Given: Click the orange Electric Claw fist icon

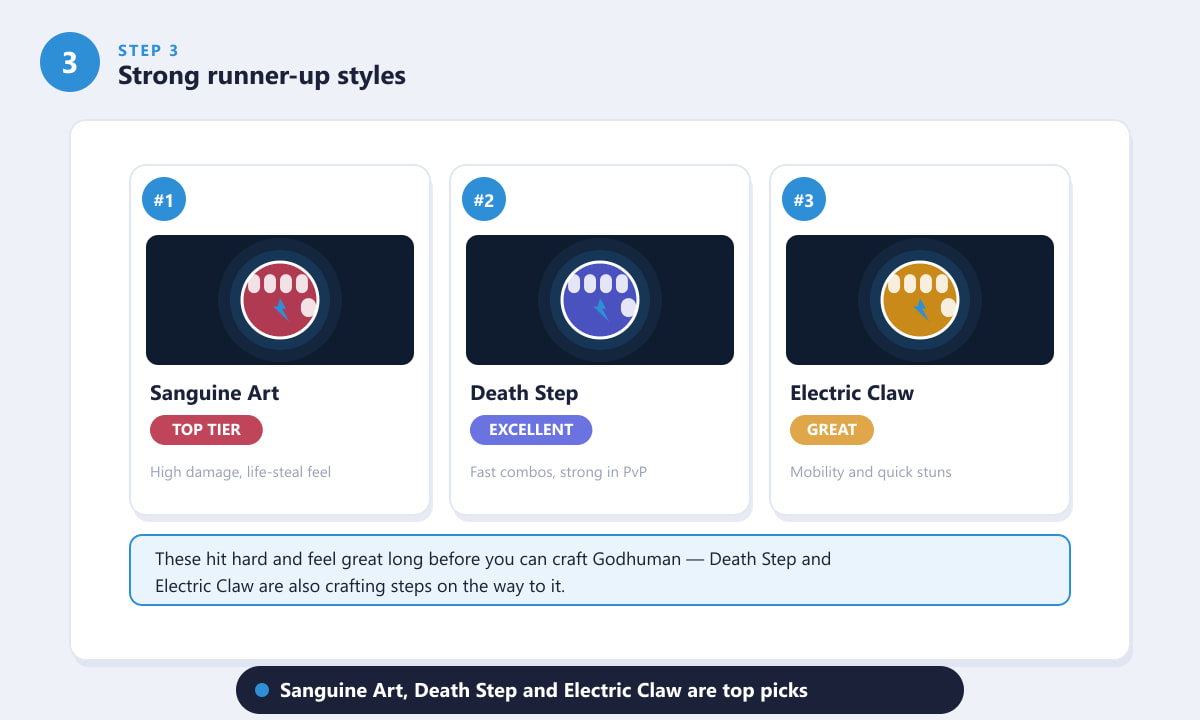Looking at the screenshot, I should [920, 300].
